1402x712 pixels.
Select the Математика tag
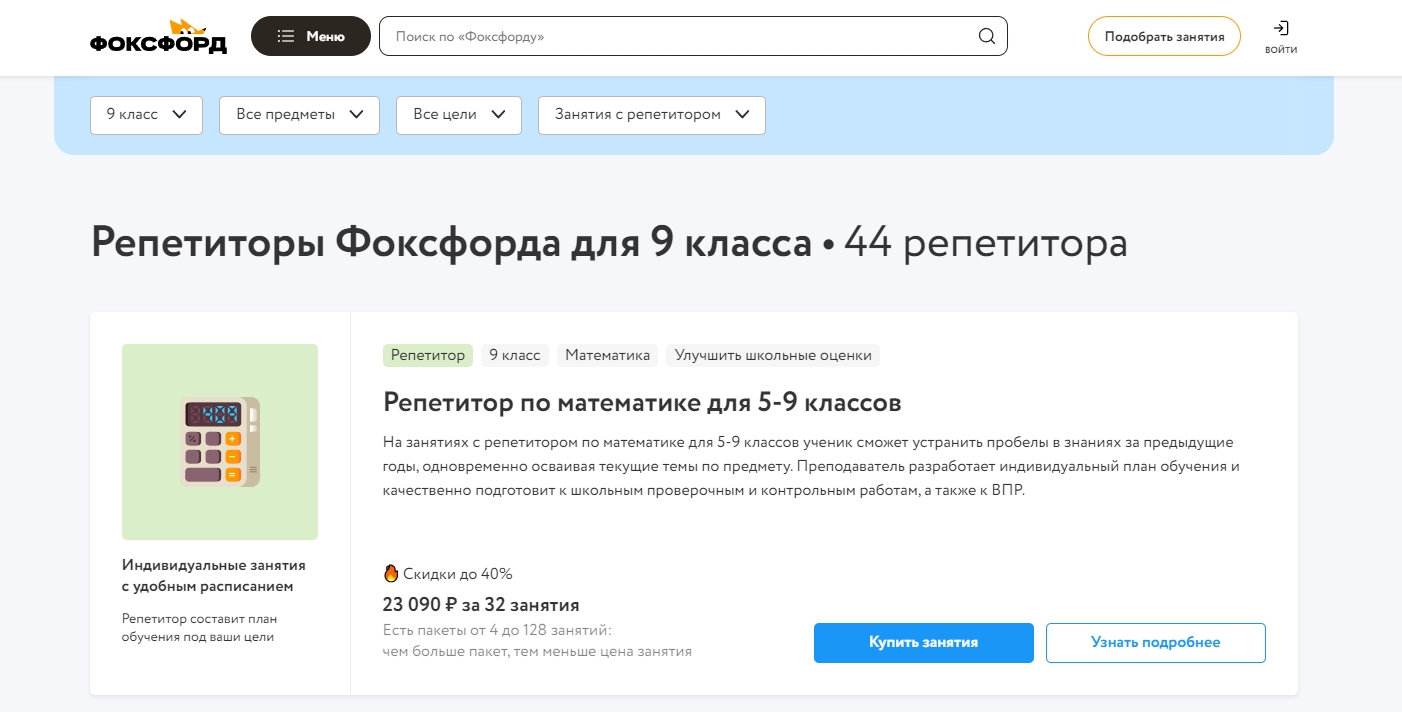tap(608, 355)
